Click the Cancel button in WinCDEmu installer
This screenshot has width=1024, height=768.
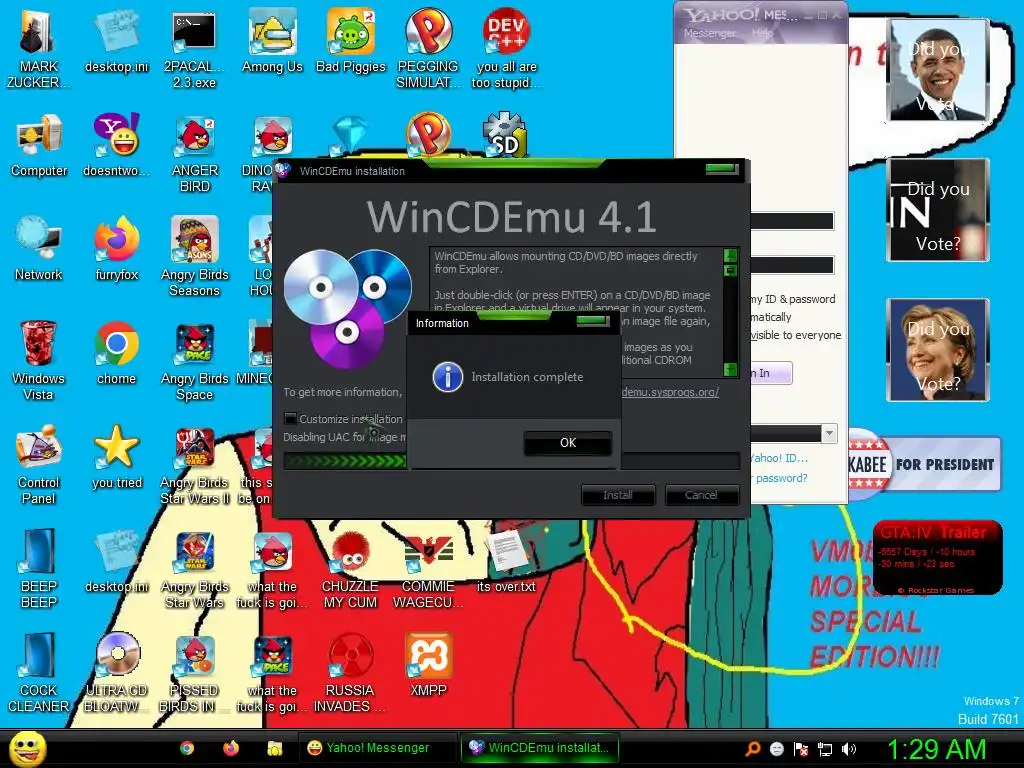(x=701, y=495)
